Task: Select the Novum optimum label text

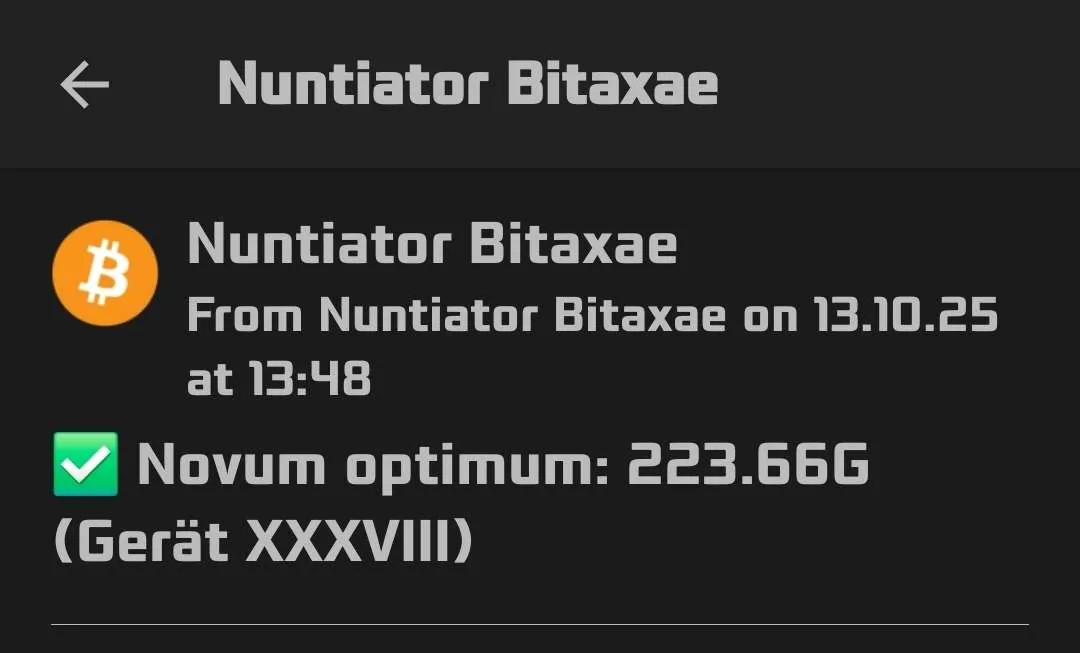Action: coord(373,466)
